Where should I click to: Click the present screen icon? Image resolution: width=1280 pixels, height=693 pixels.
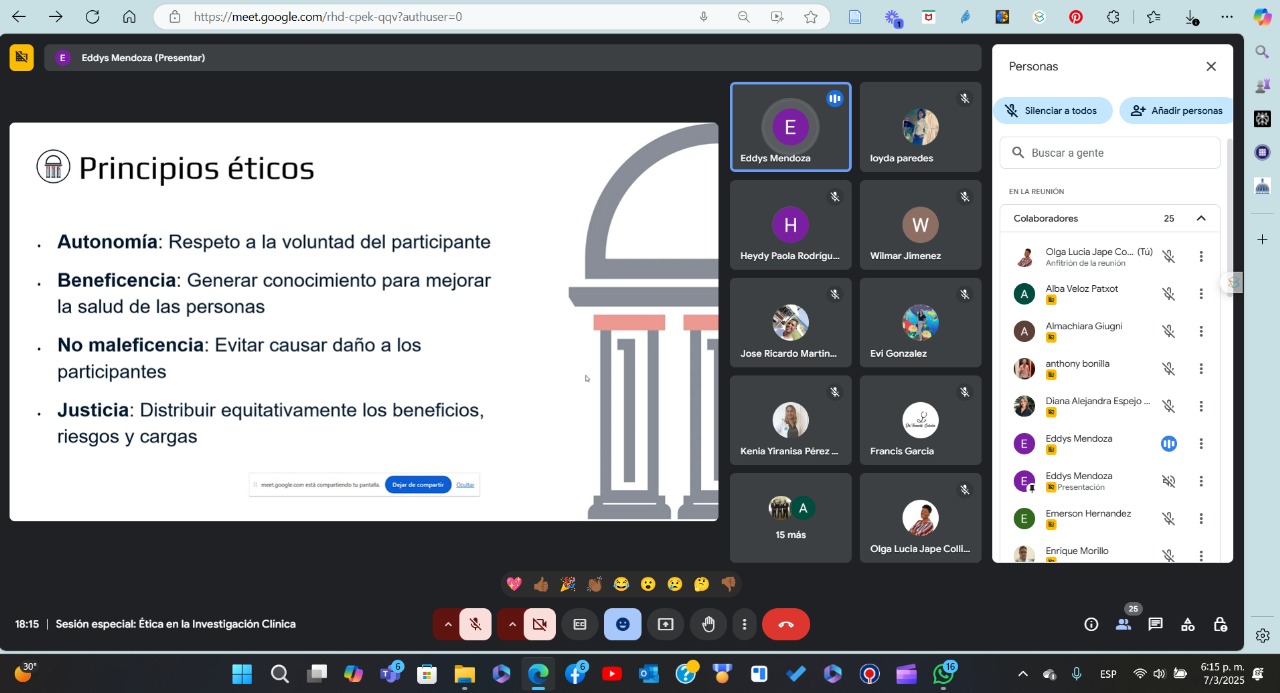665,624
